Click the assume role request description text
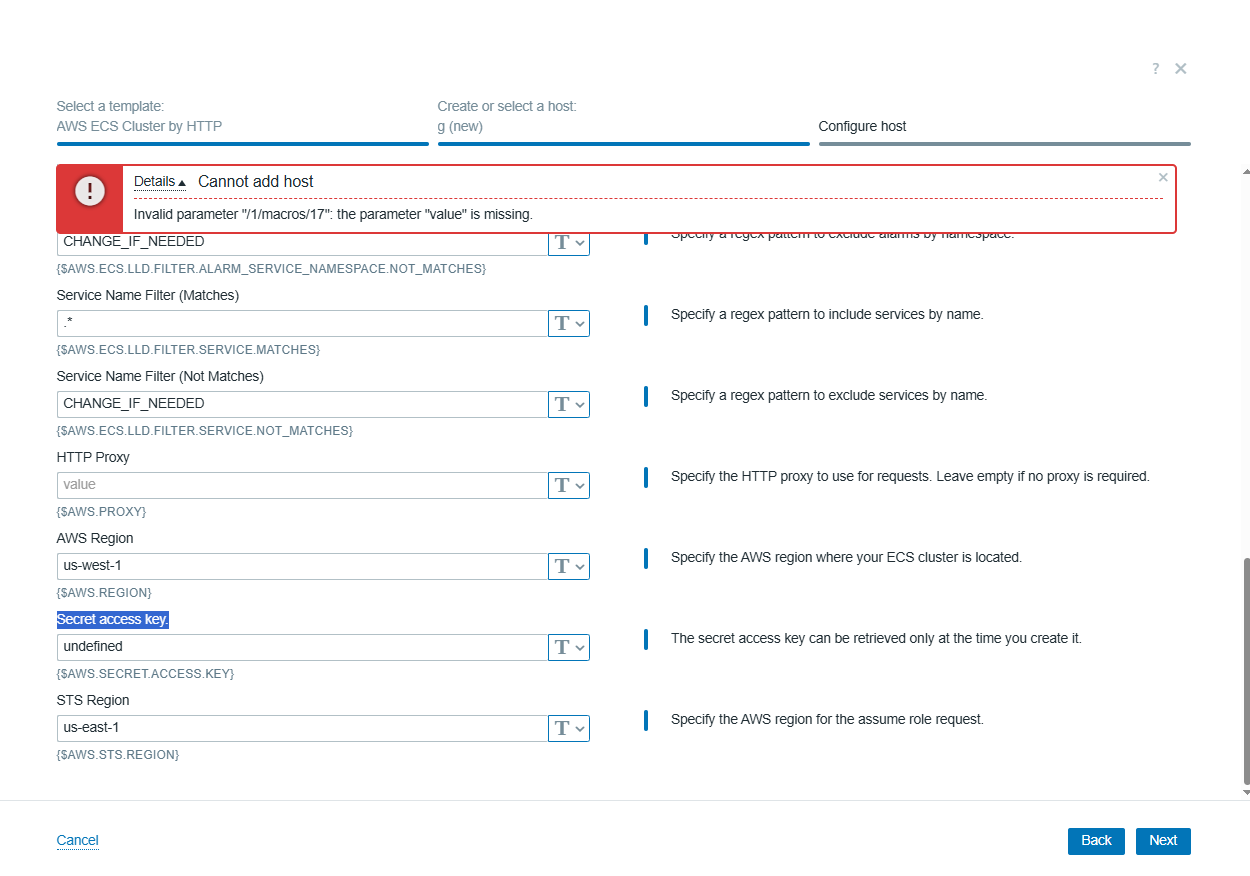The image size is (1250, 876). (x=827, y=720)
